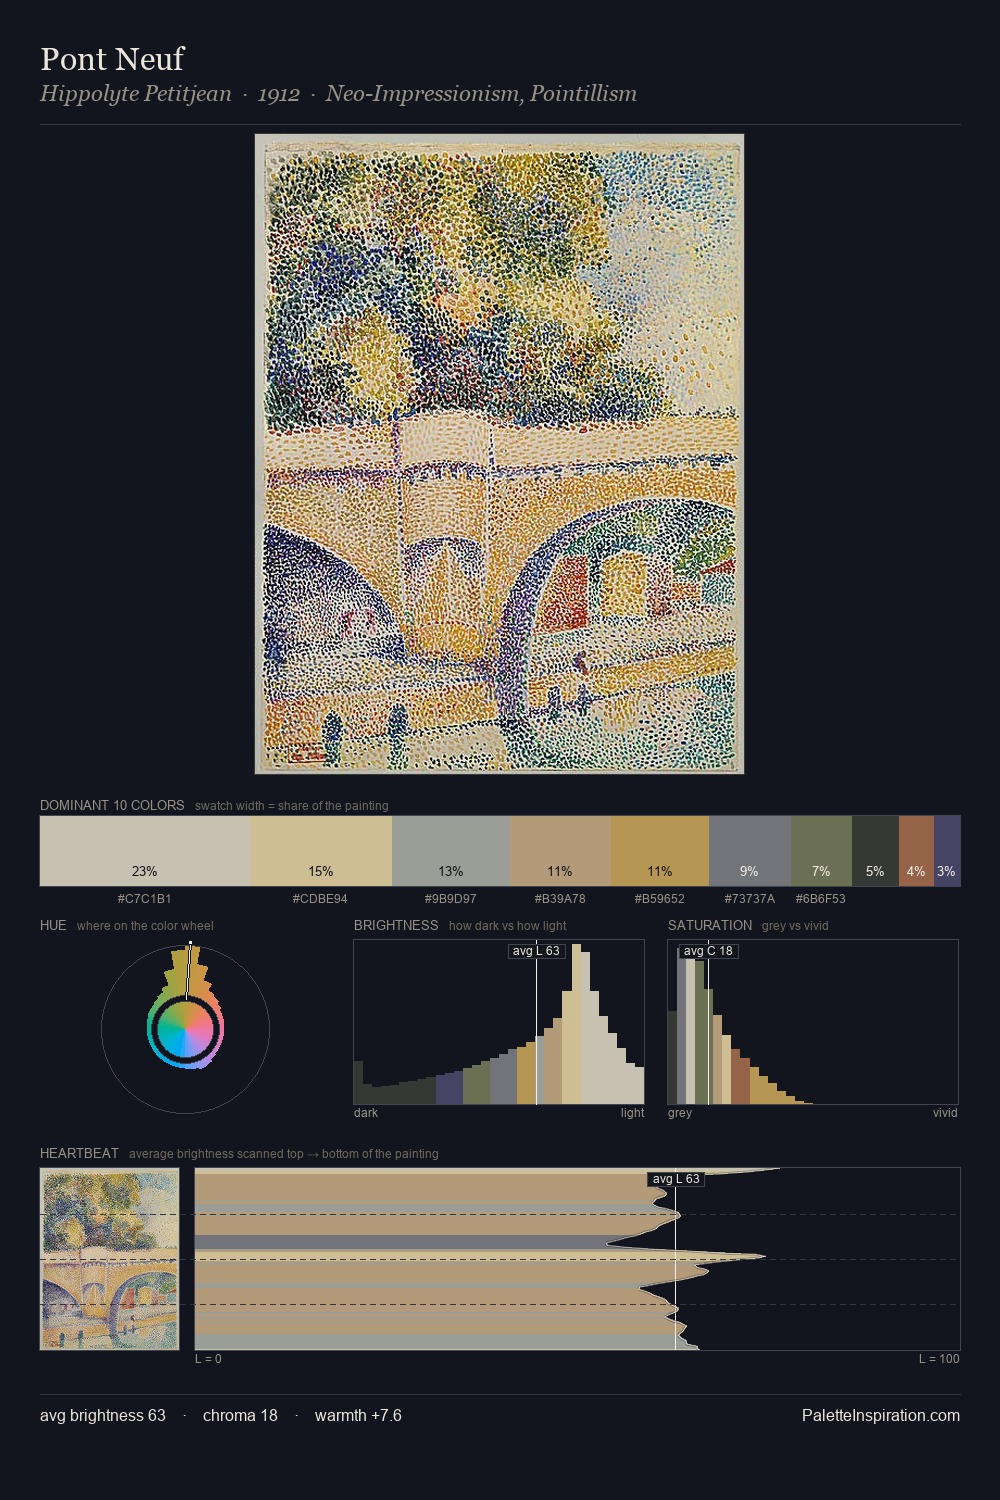Select the year '1912' in subtitle
1000x1500 pixels.
[279, 94]
